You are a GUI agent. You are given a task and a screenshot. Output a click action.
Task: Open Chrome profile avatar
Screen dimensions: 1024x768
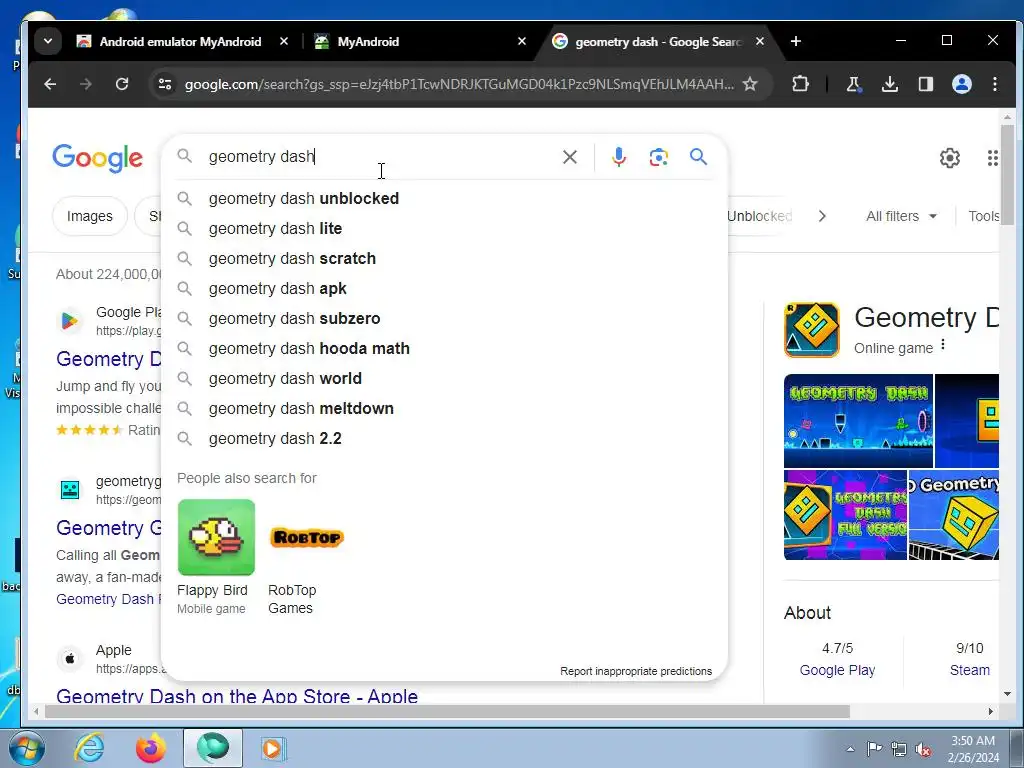tap(962, 84)
